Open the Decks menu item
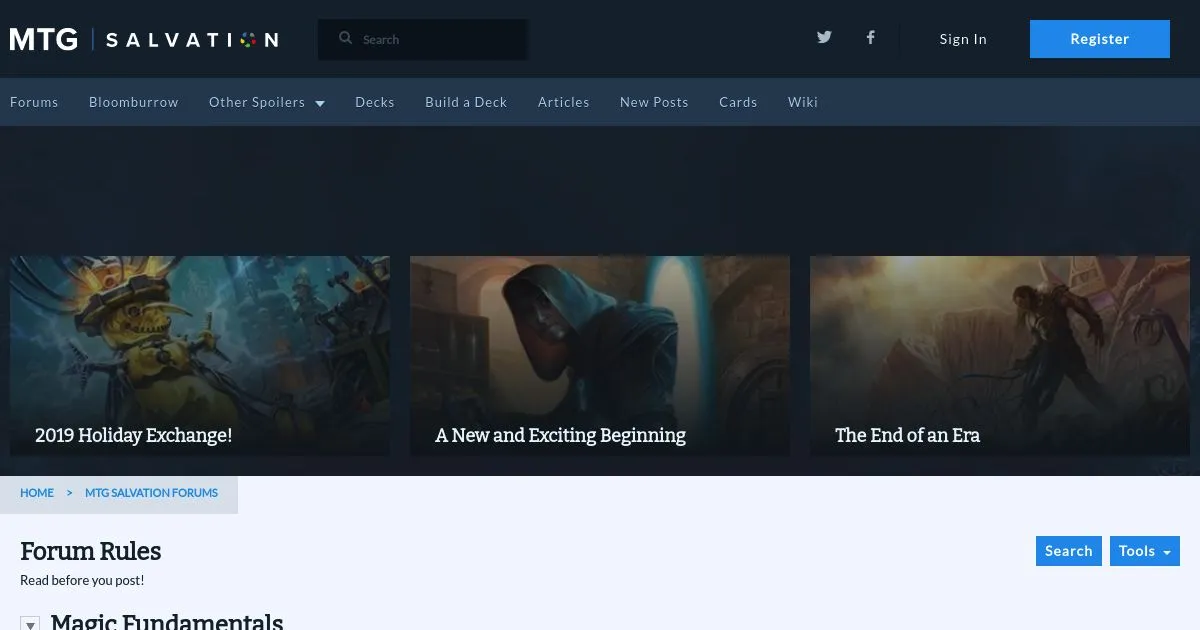1200x630 pixels. click(375, 102)
